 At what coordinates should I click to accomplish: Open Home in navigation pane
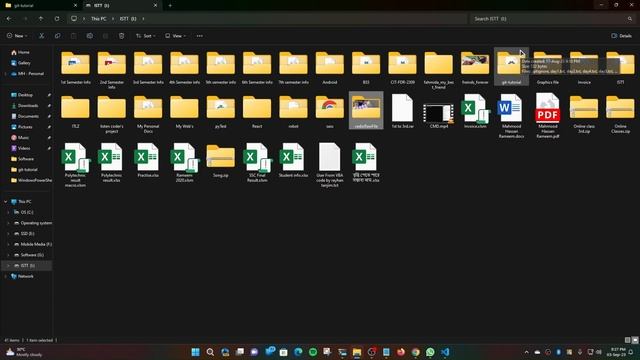pyautogui.click(x=20, y=52)
